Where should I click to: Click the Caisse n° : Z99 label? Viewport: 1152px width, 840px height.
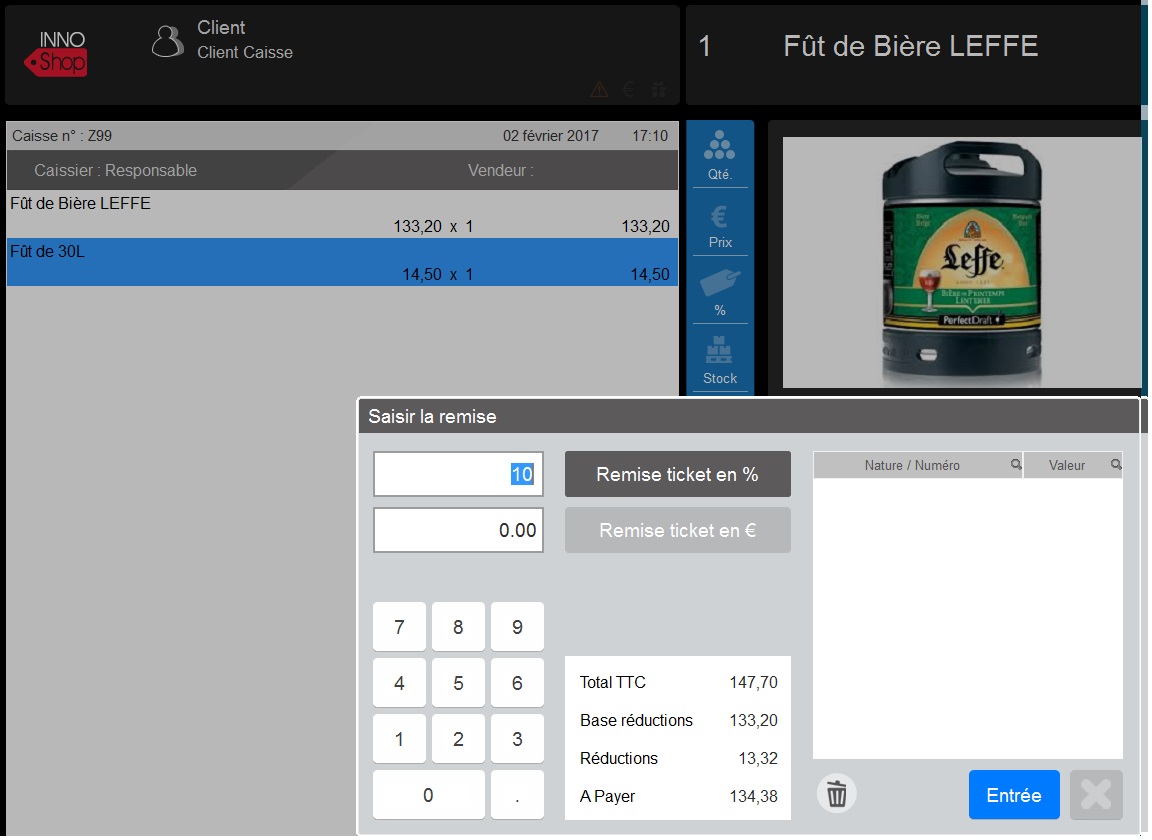tap(62, 136)
